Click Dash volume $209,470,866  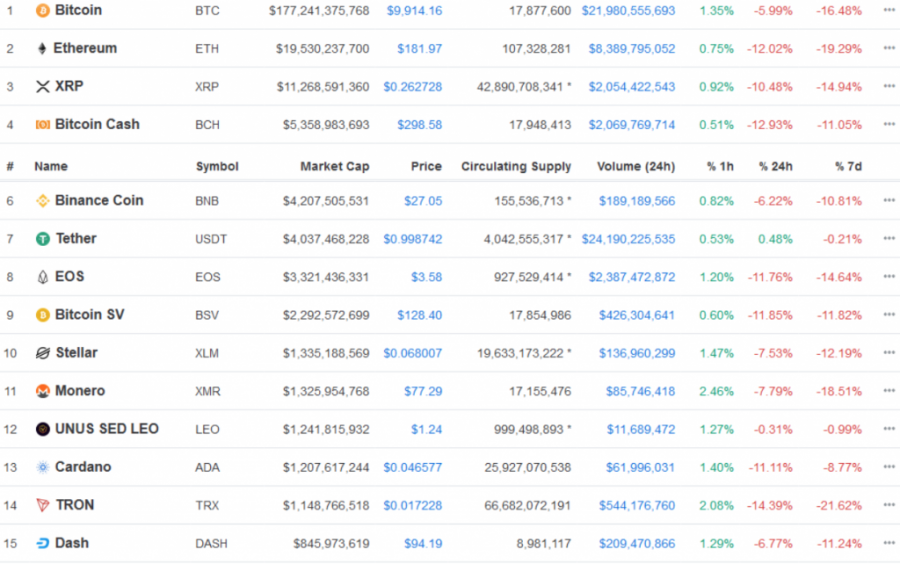coord(637,543)
